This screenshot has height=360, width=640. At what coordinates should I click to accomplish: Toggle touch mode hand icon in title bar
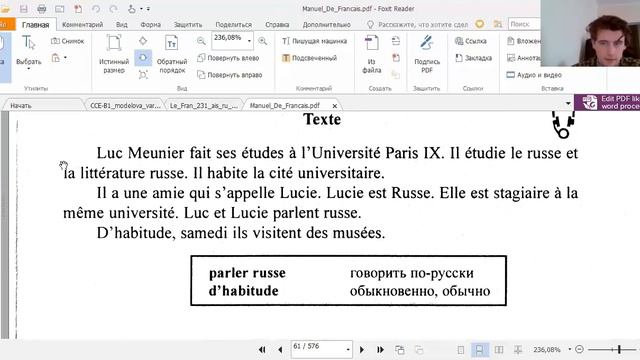click(132, 9)
